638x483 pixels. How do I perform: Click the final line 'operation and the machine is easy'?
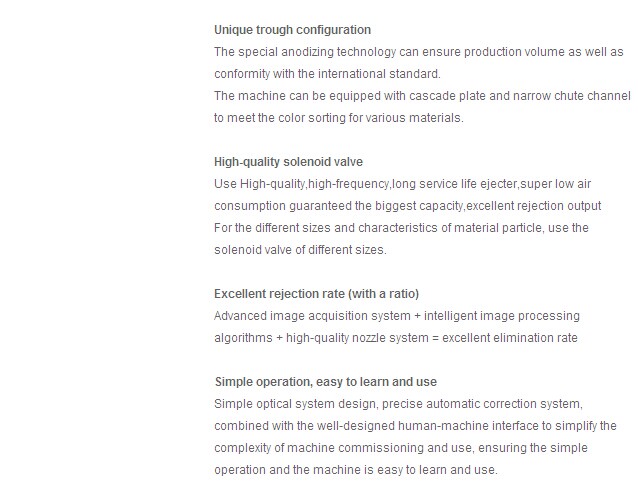click(x=356, y=470)
